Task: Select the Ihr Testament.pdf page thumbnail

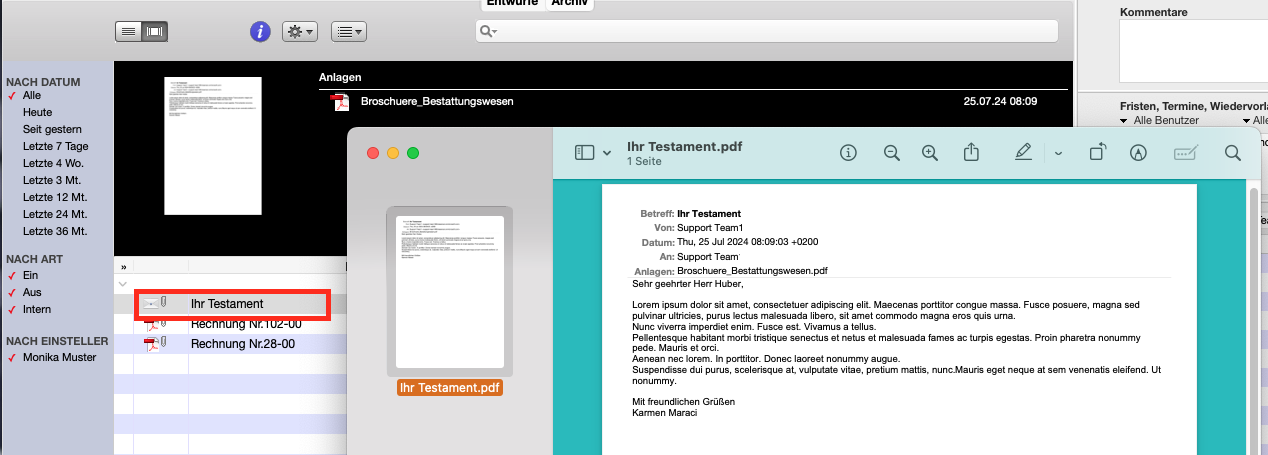Action: [x=450, y=290]
